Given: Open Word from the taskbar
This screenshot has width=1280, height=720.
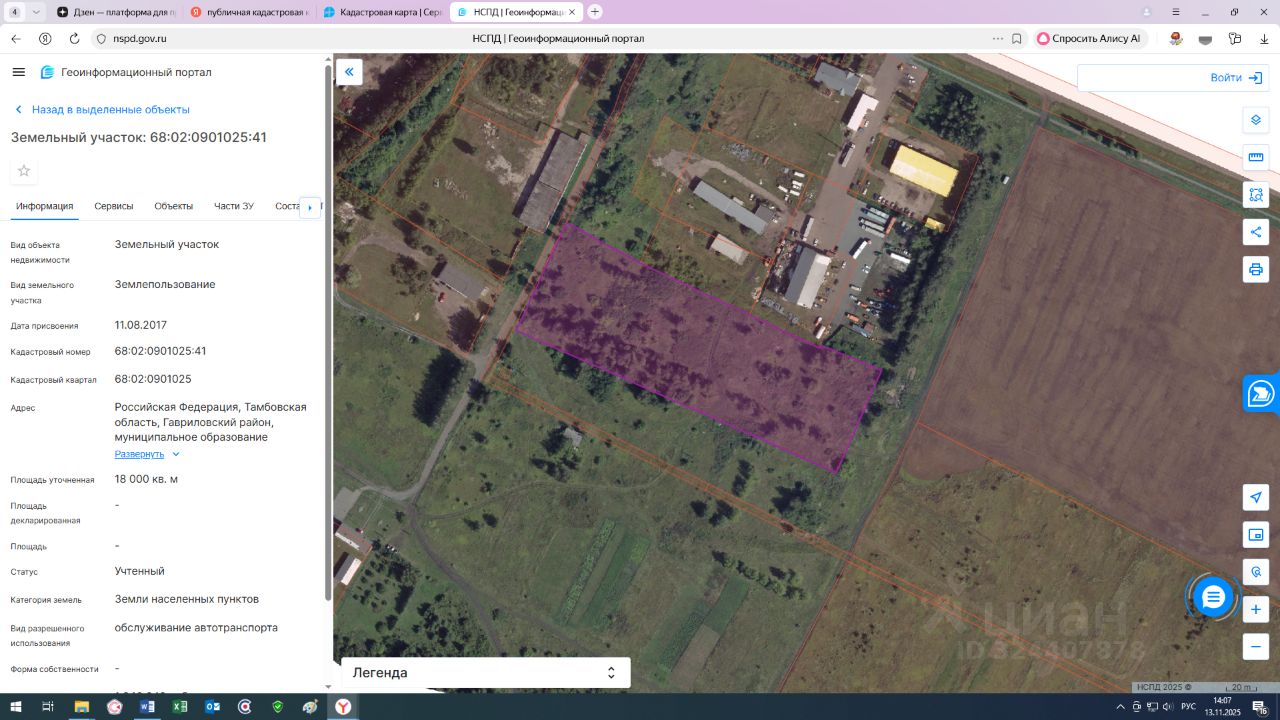Looking at the screenshot, I should tap(147, 707).
